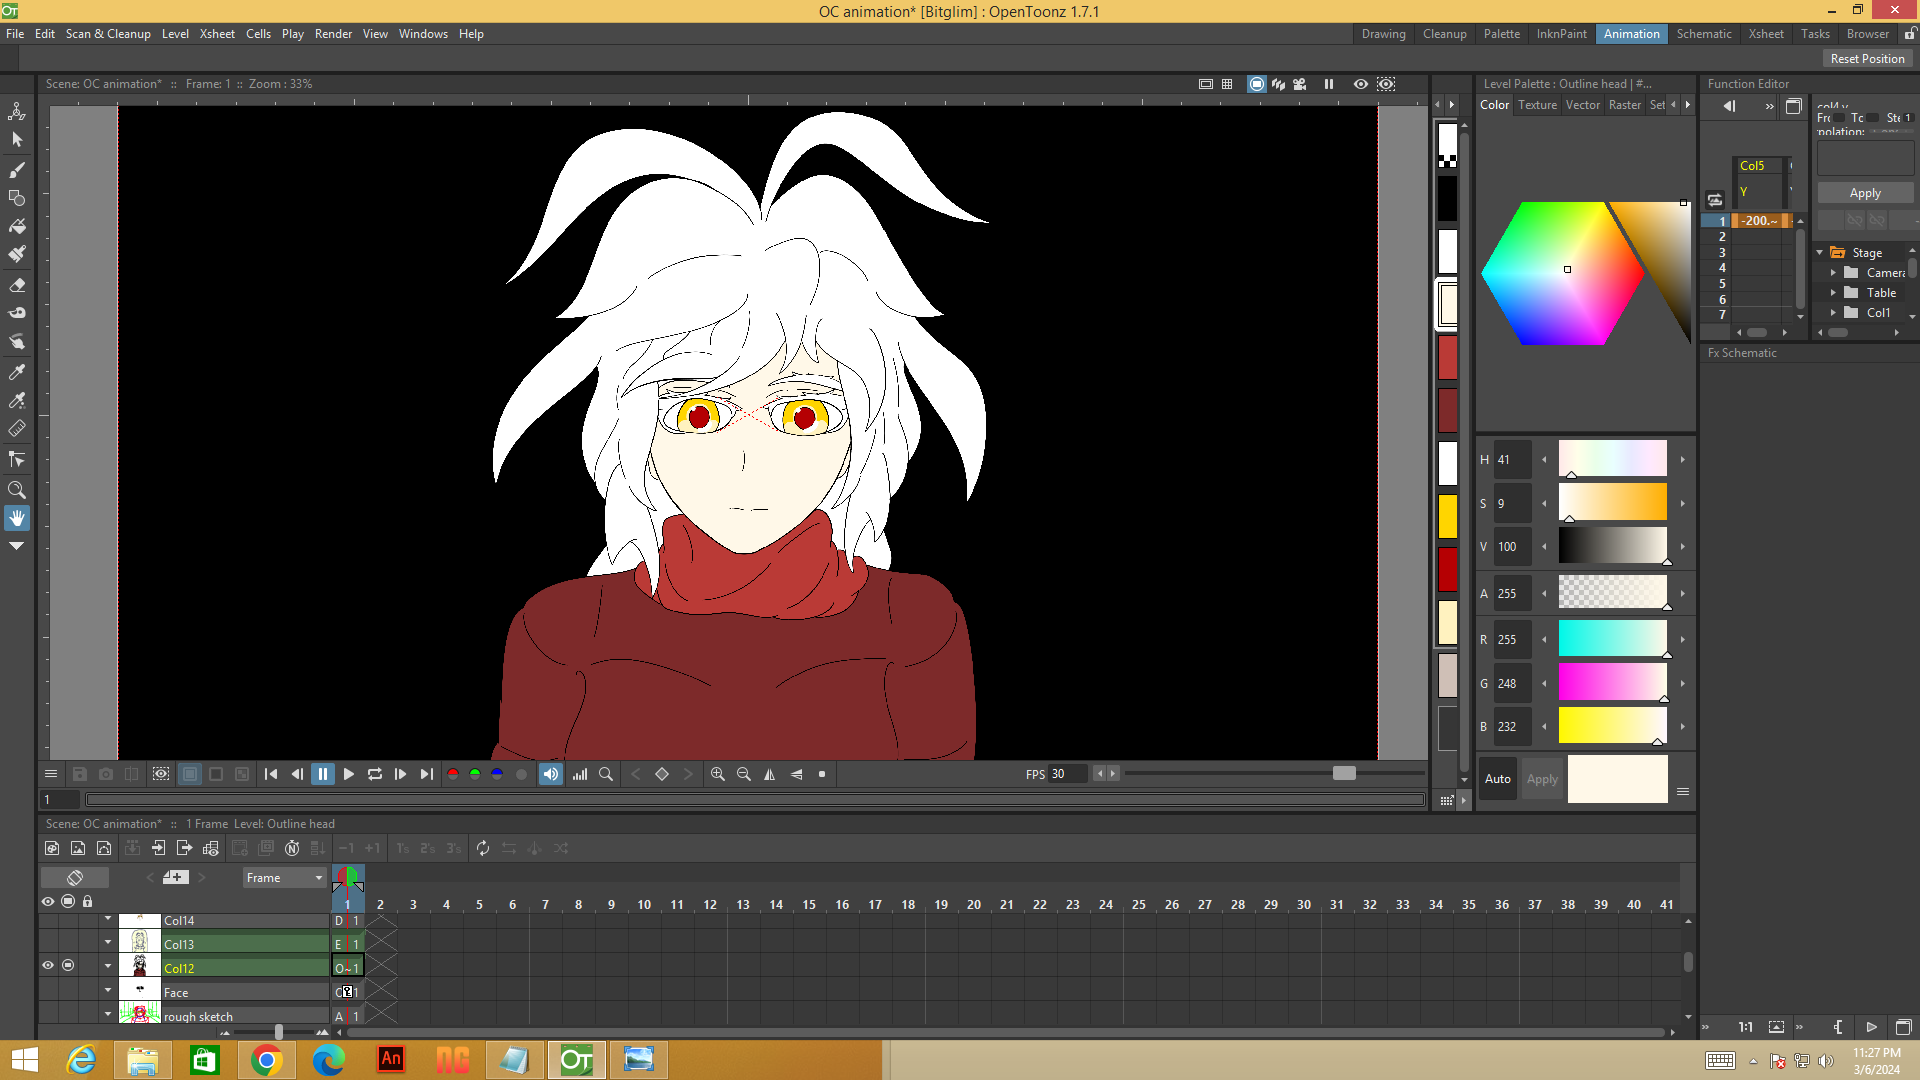This screenshot has width=1920, height=1080.
Task: Click the zoom out viewer button
Action: point(744,774)
